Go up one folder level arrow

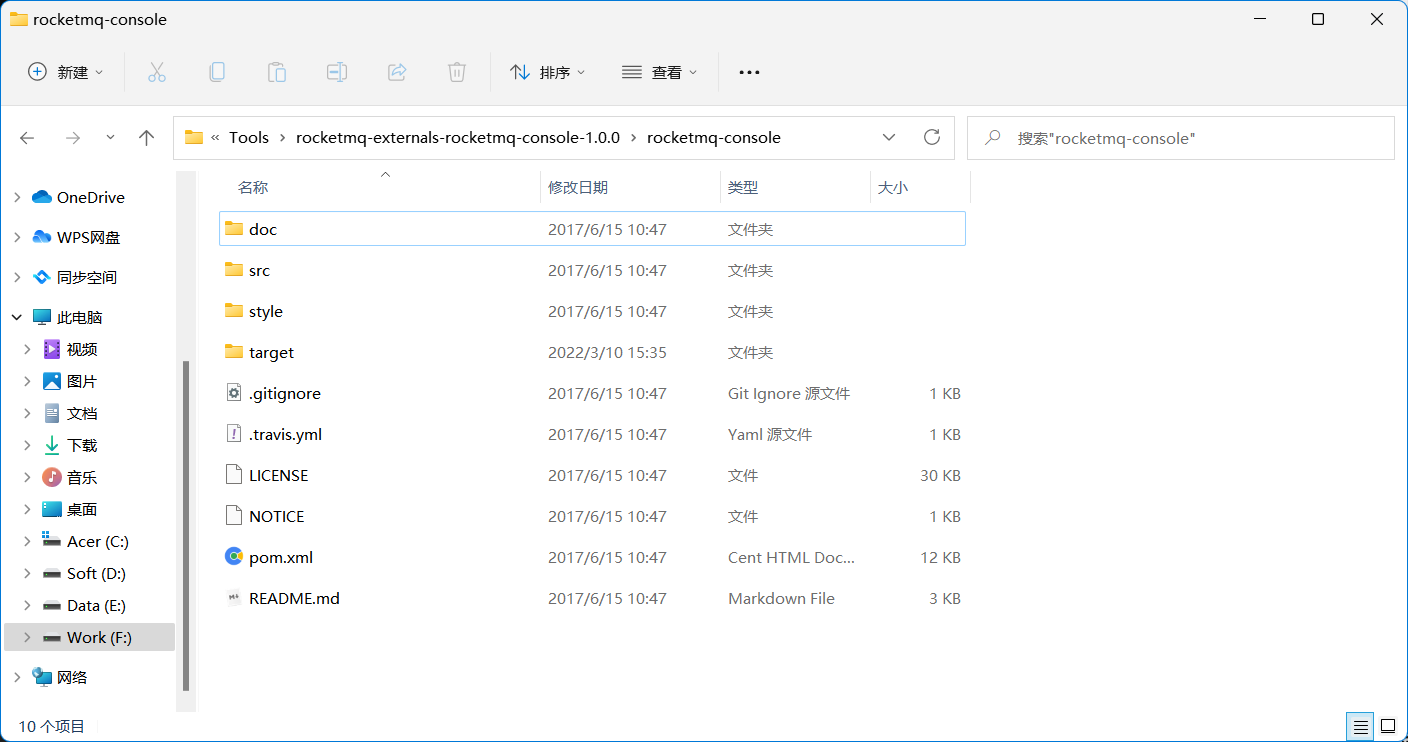tap(147, 138)
